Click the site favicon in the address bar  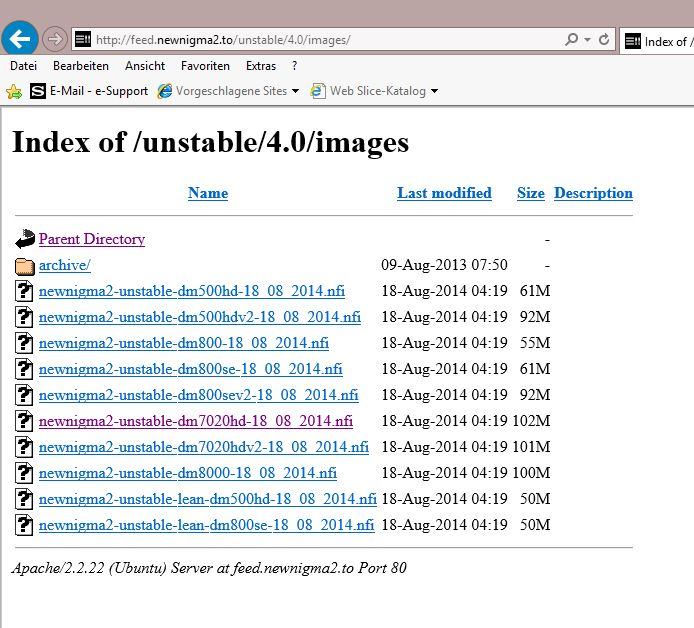(x=83, y=39)
